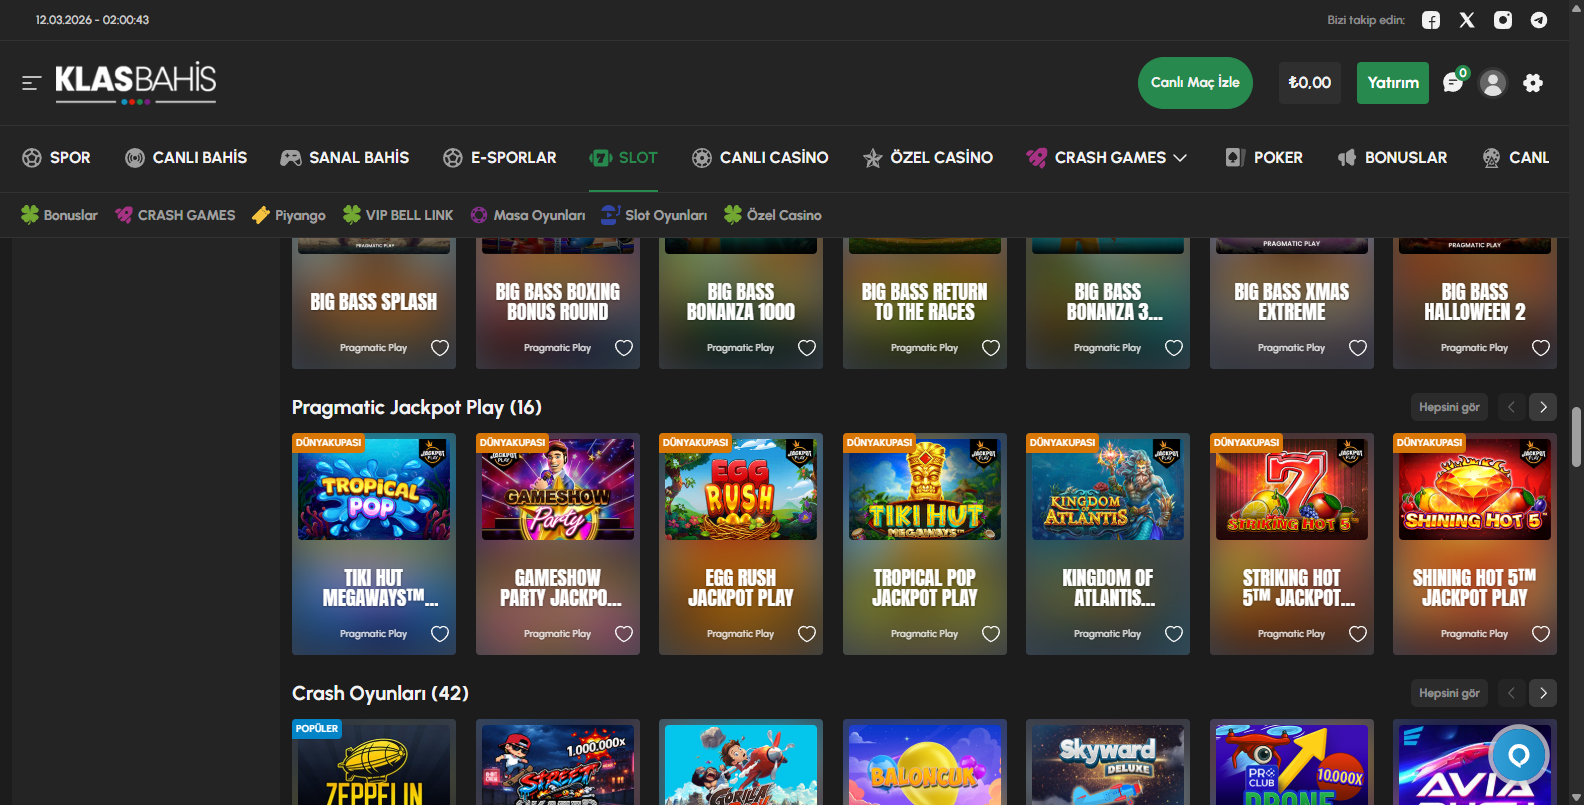Click the Canlı Maç İzle button
1584x805 pixels.
(1195, 83)
